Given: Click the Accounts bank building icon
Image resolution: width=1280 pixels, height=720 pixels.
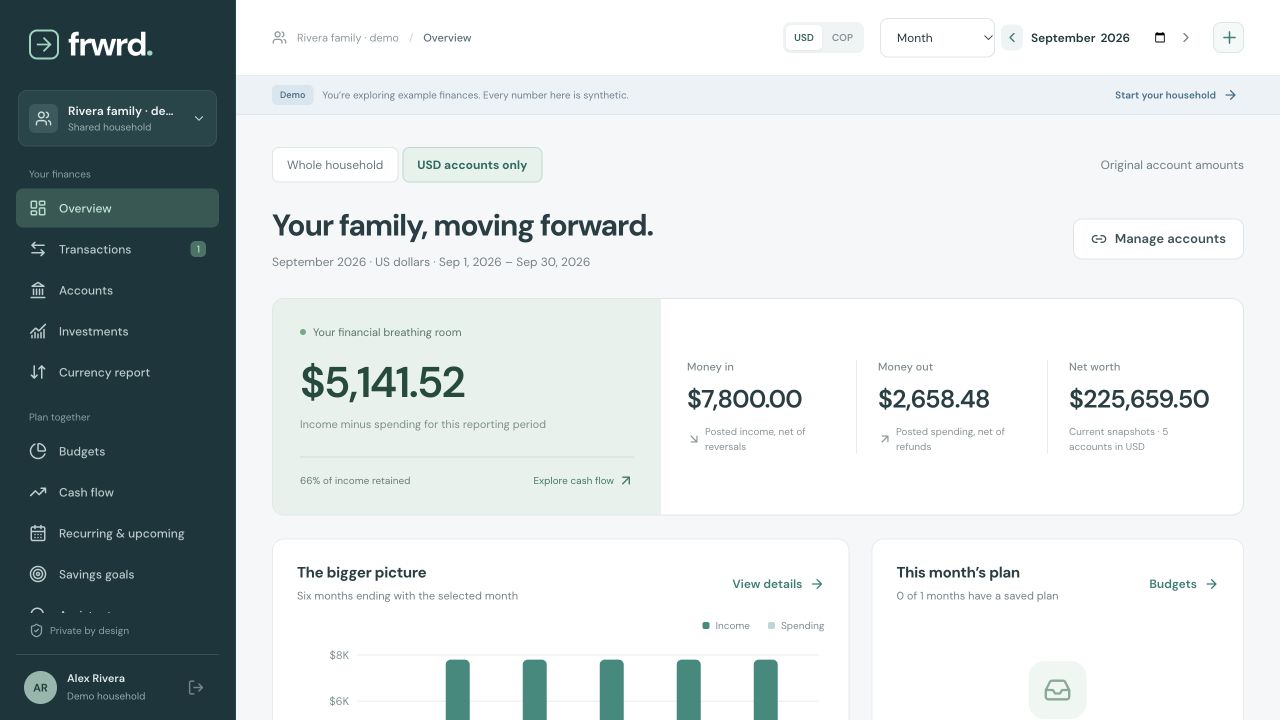Looking at the screenshot, I should point(38,290).
